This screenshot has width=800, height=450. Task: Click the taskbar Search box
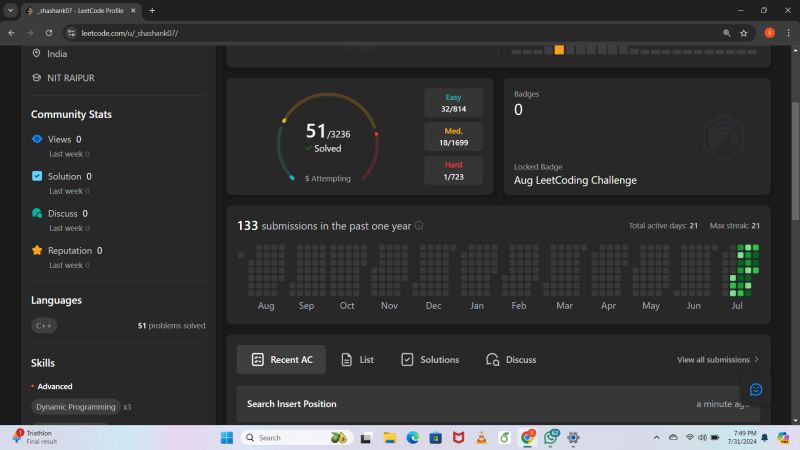(296, 438)
